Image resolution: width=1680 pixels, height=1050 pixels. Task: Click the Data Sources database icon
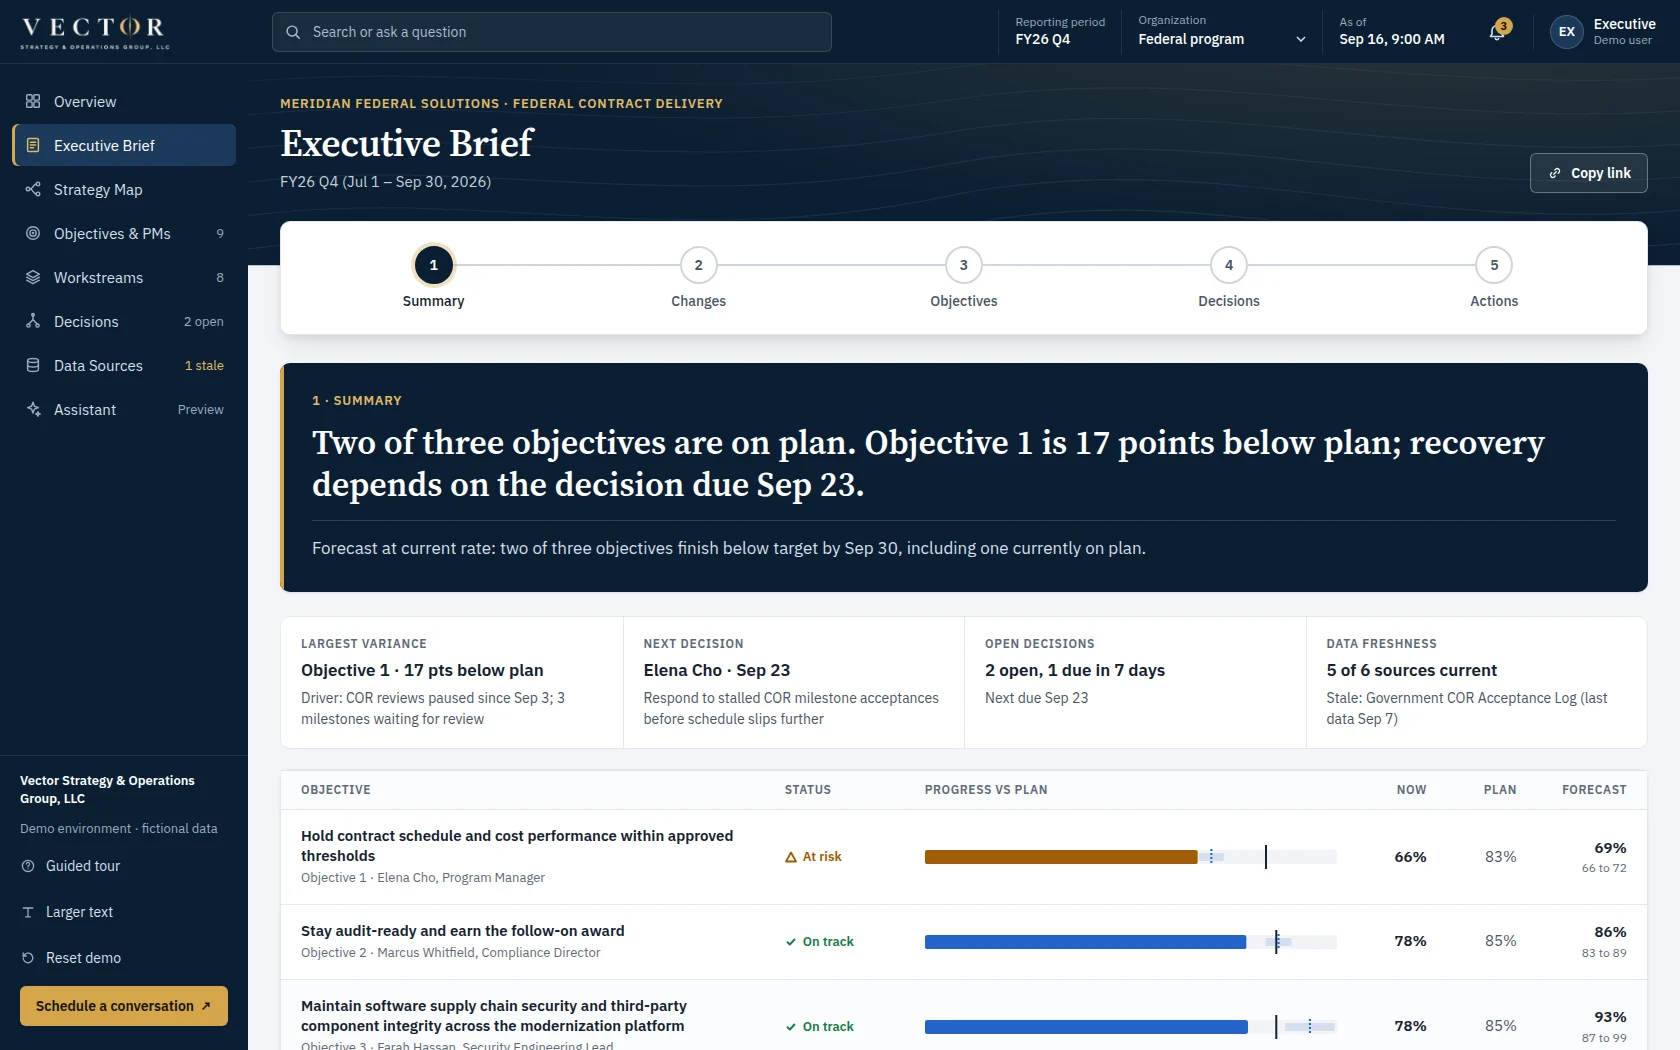[x=33, y=366]
